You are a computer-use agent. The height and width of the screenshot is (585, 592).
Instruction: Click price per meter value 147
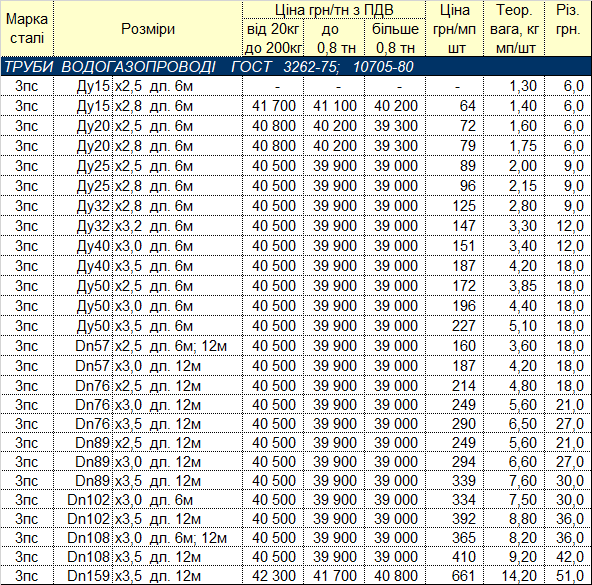point(455,226)
